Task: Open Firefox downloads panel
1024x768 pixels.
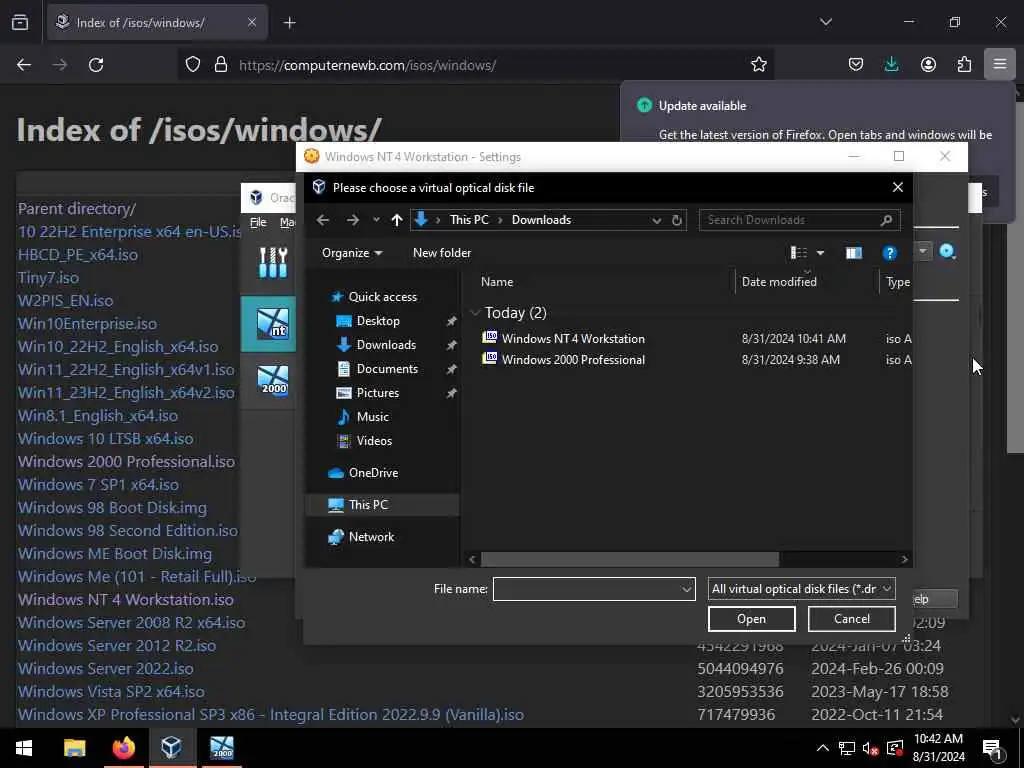Action: click(x=891, y=65)
